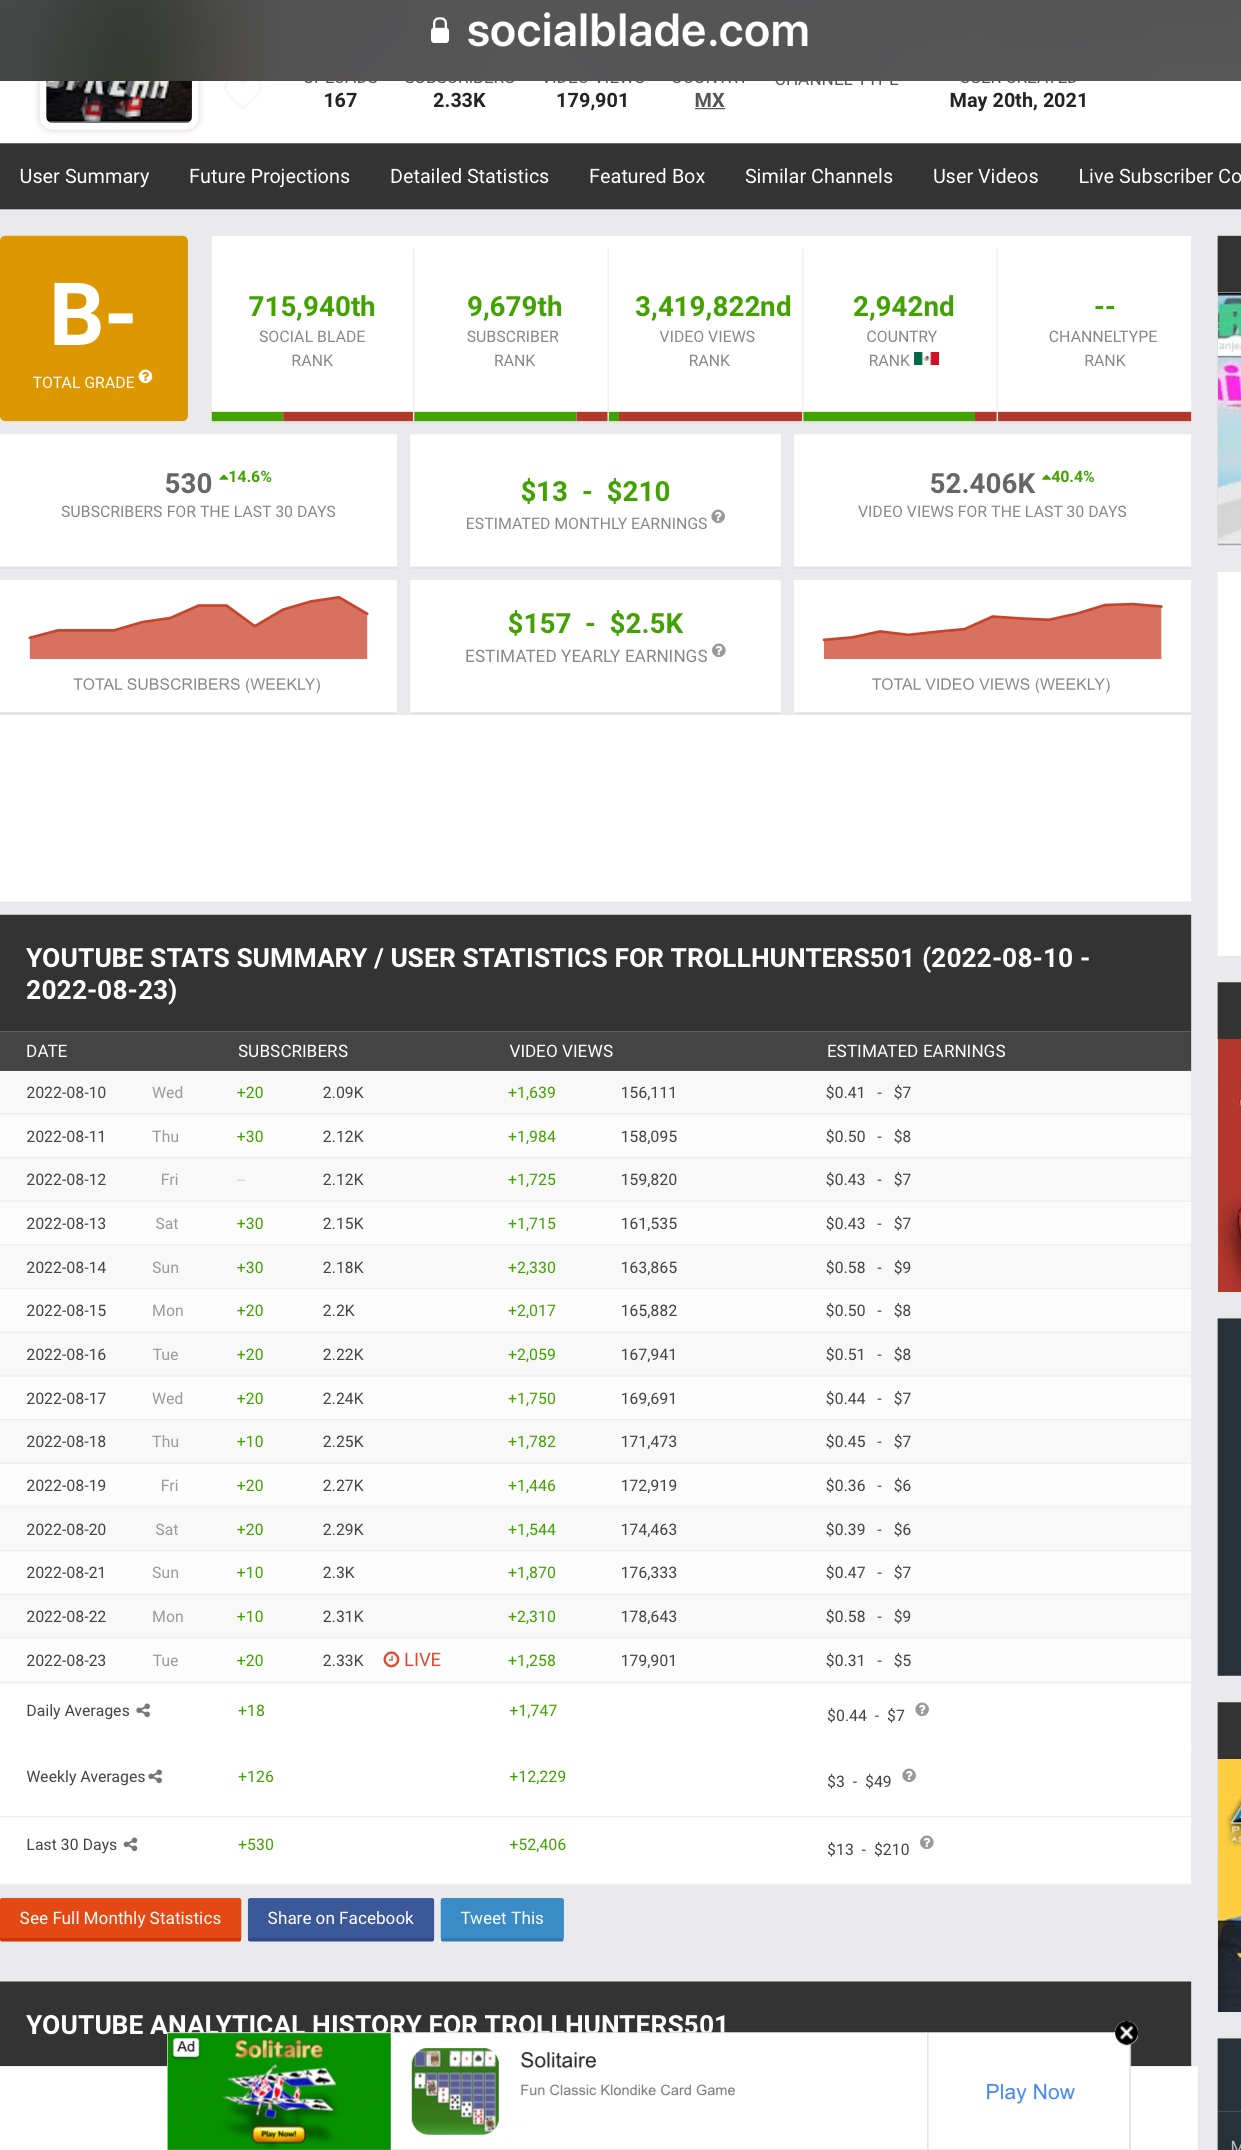Click the Last 30 Days earnings help icon

coord(927,1843)
